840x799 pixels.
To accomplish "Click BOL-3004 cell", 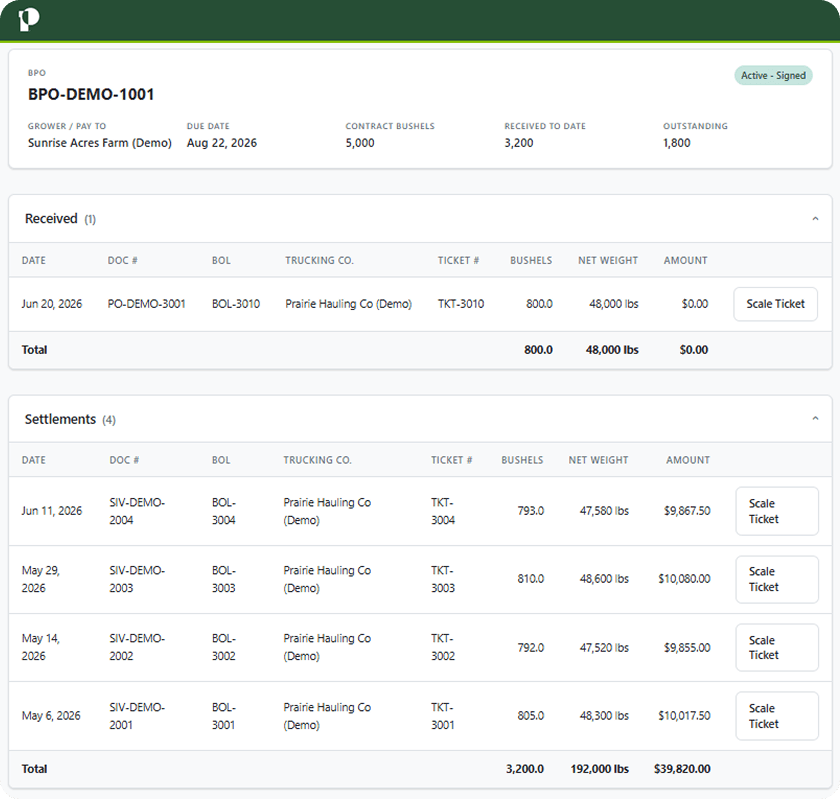I will tap(224, 511).
